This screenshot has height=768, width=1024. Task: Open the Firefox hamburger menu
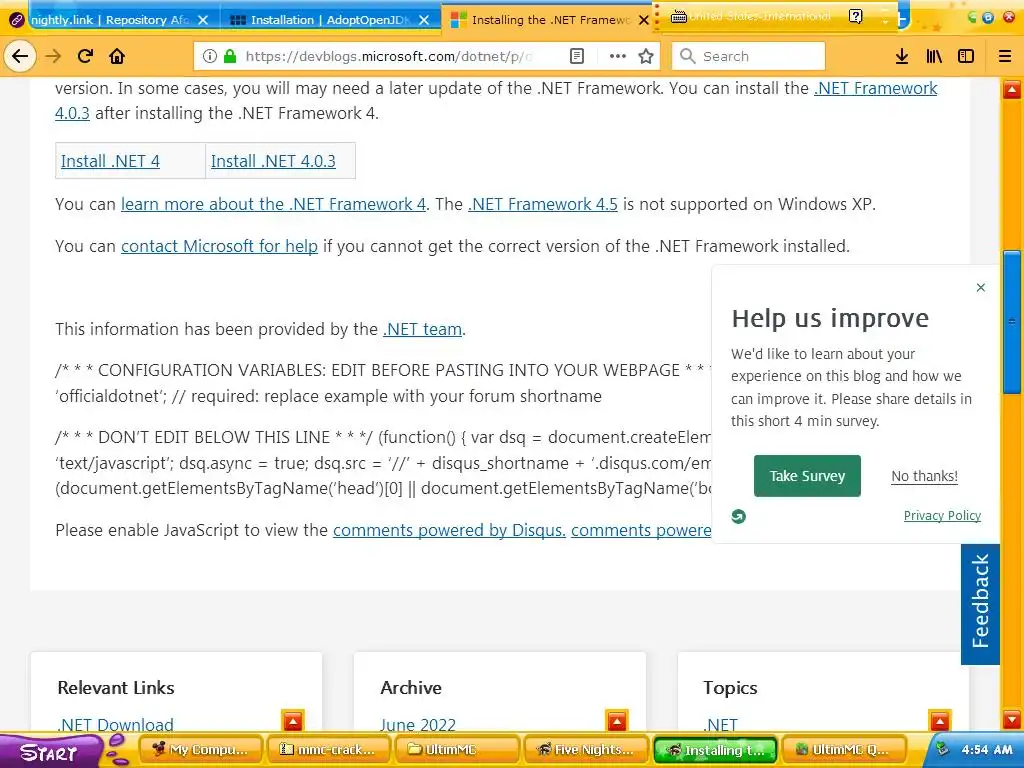(1005, 56)
